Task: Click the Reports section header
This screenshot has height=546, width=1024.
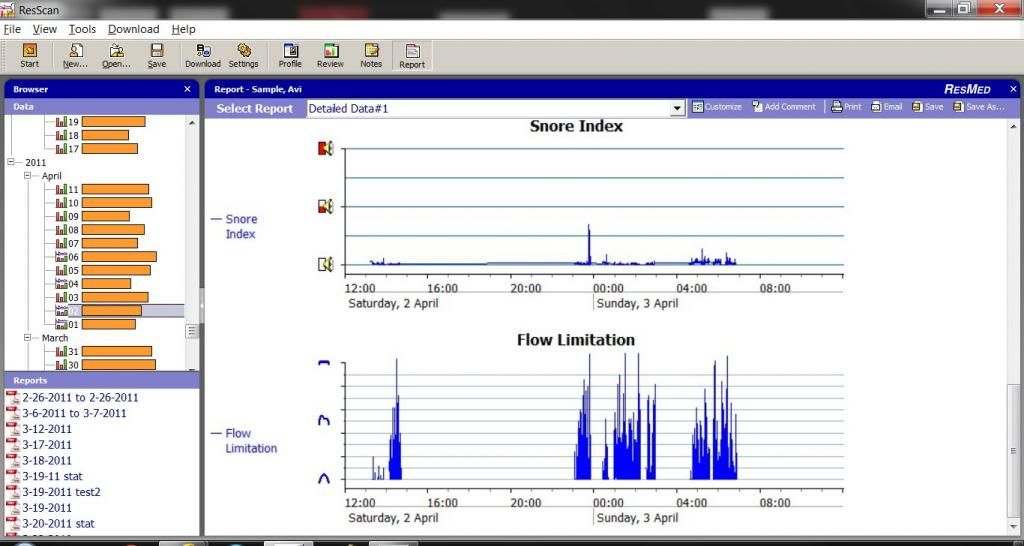Action: (102, 380)
